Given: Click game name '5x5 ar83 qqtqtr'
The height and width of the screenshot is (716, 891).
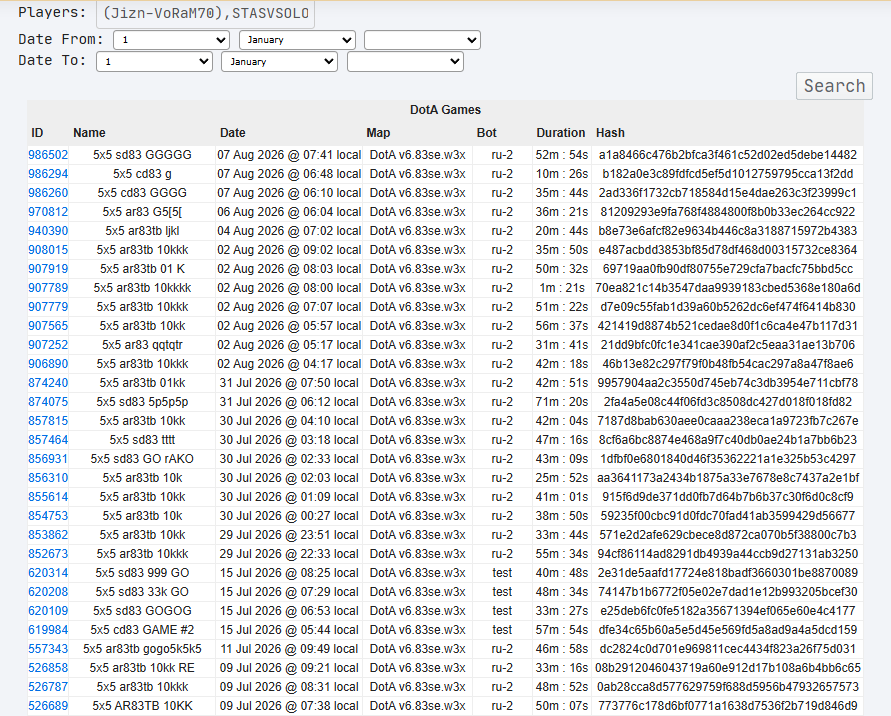Looking at the screenshot, I should 142,345.
